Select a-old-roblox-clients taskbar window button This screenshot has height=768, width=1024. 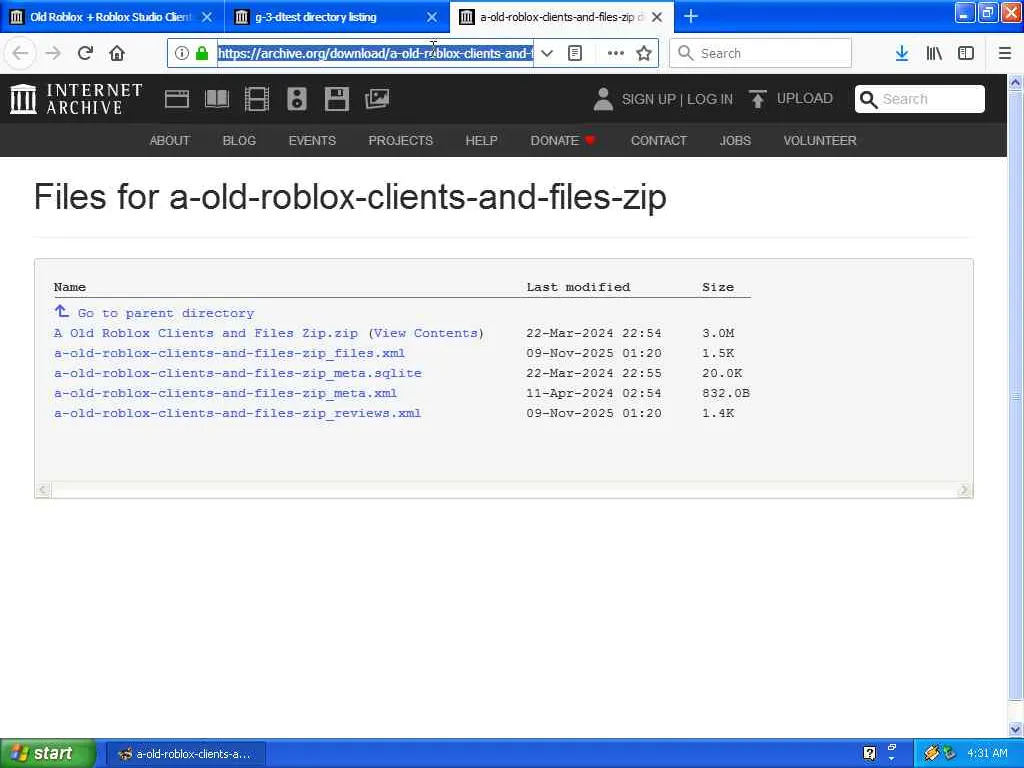[185, 754]
